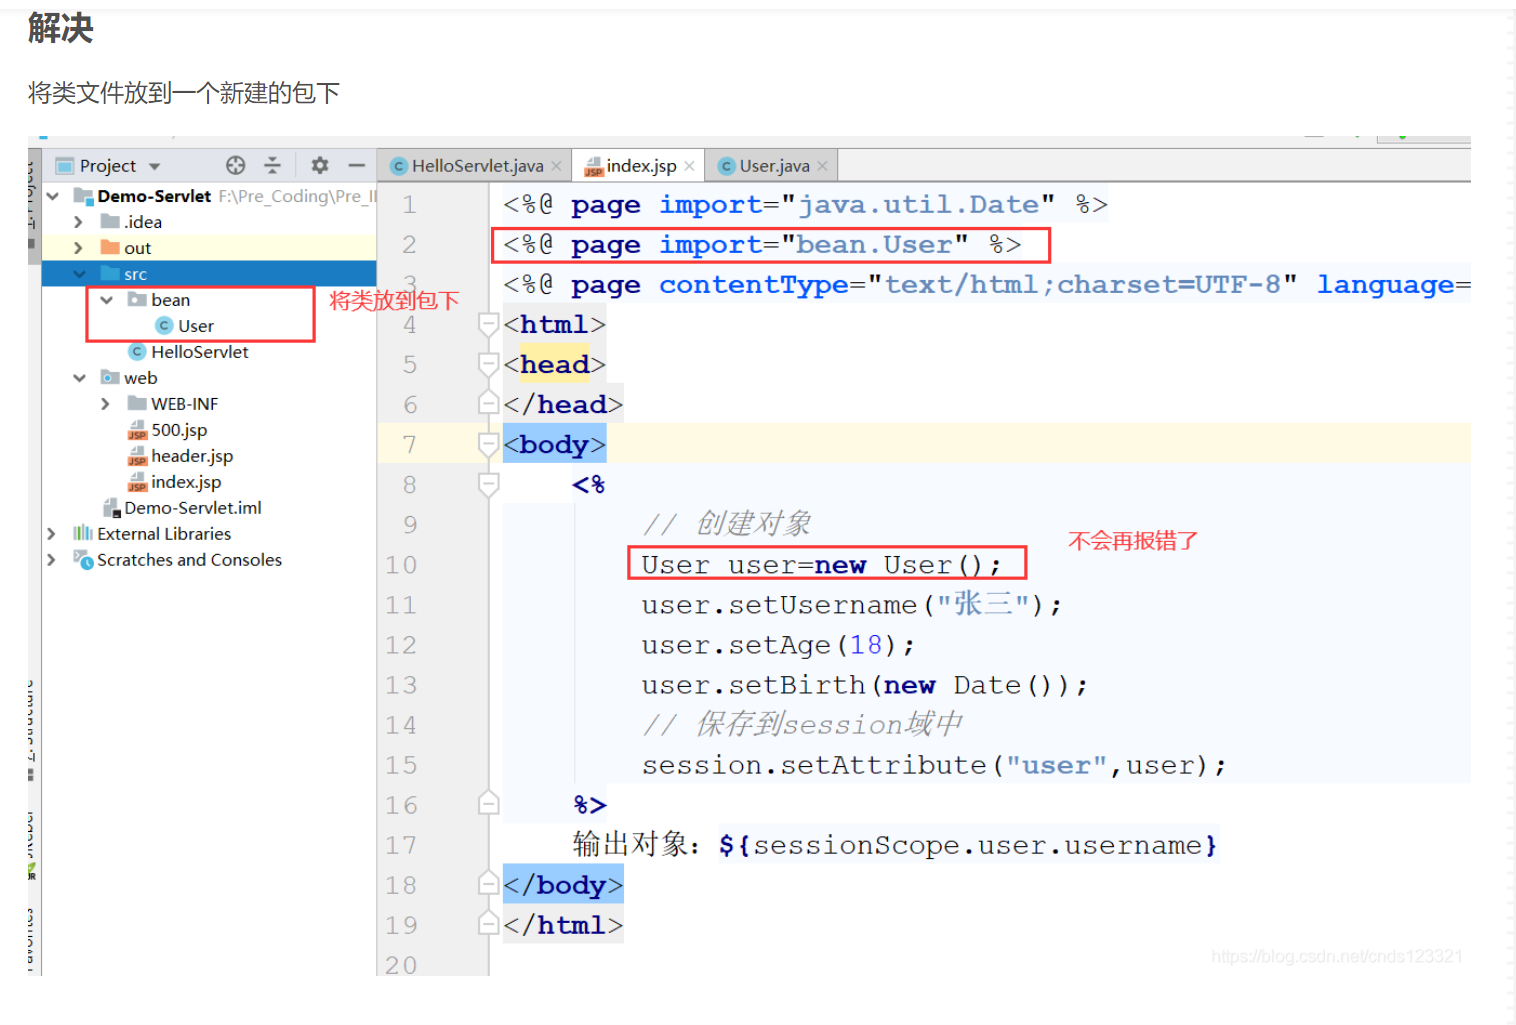Close the index.jsp tab

tap(689, 166)
